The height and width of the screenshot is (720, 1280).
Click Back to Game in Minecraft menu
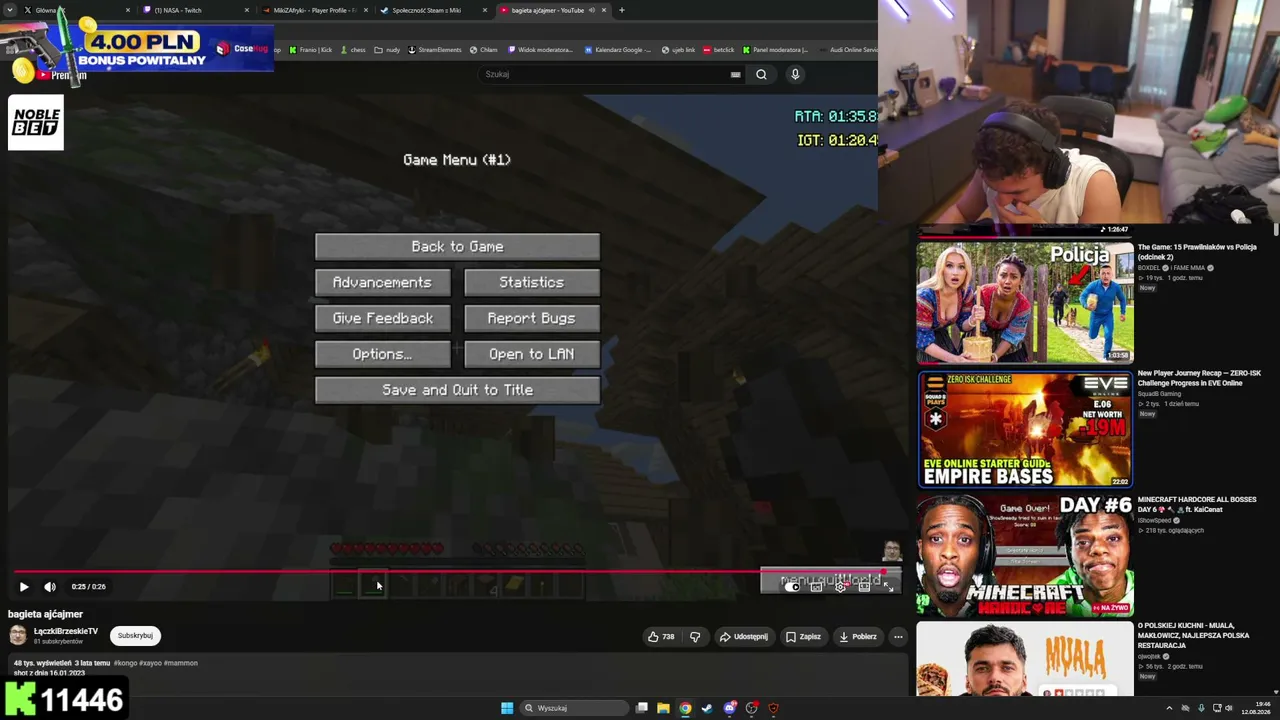[x=457, y=247]
